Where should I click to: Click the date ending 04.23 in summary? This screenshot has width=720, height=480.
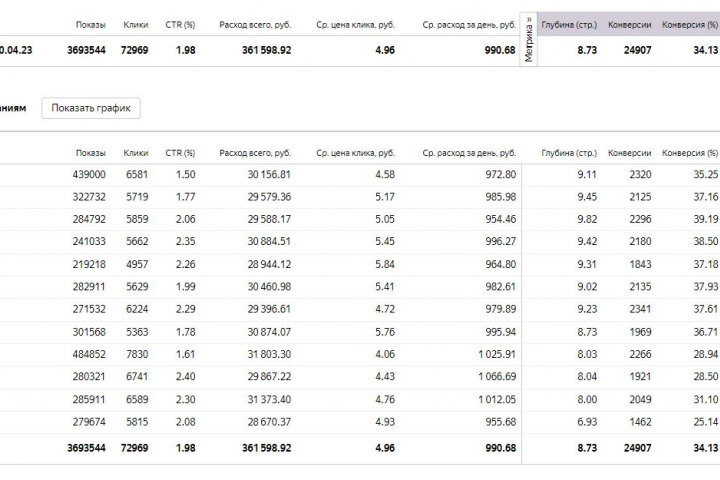17,50
